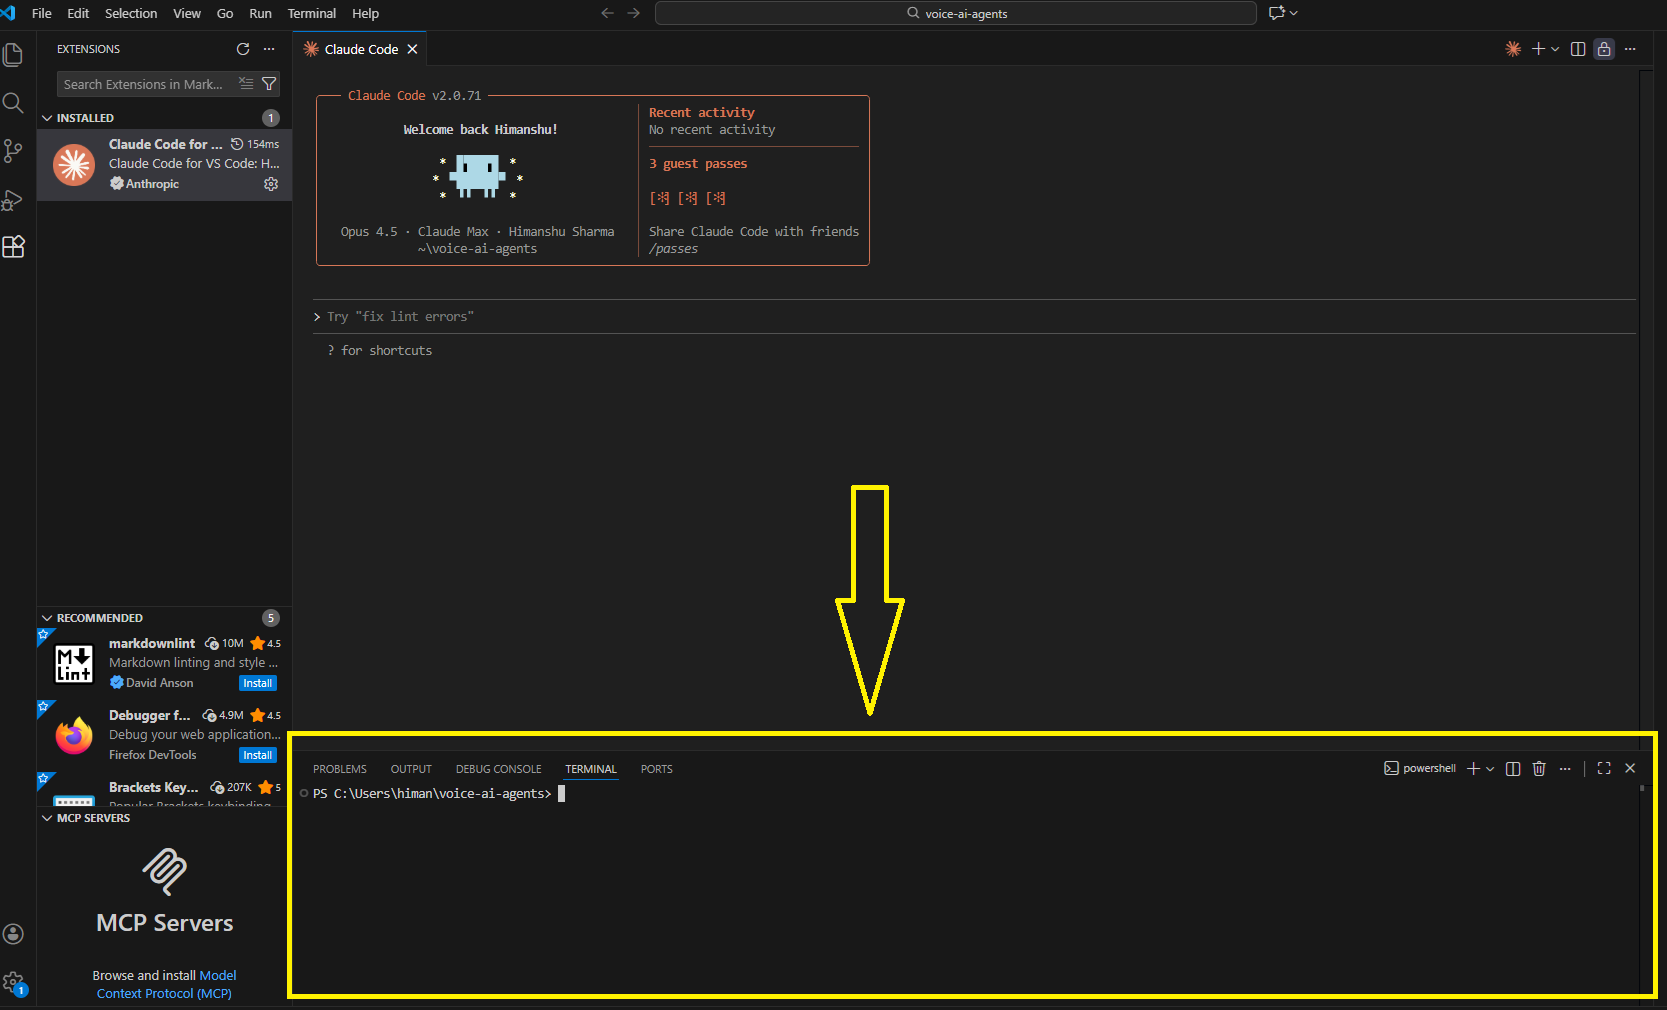Open editor more actions menu
Screen dimensions: 1667x1010
pyautogui.click(x=1630, y=49)
